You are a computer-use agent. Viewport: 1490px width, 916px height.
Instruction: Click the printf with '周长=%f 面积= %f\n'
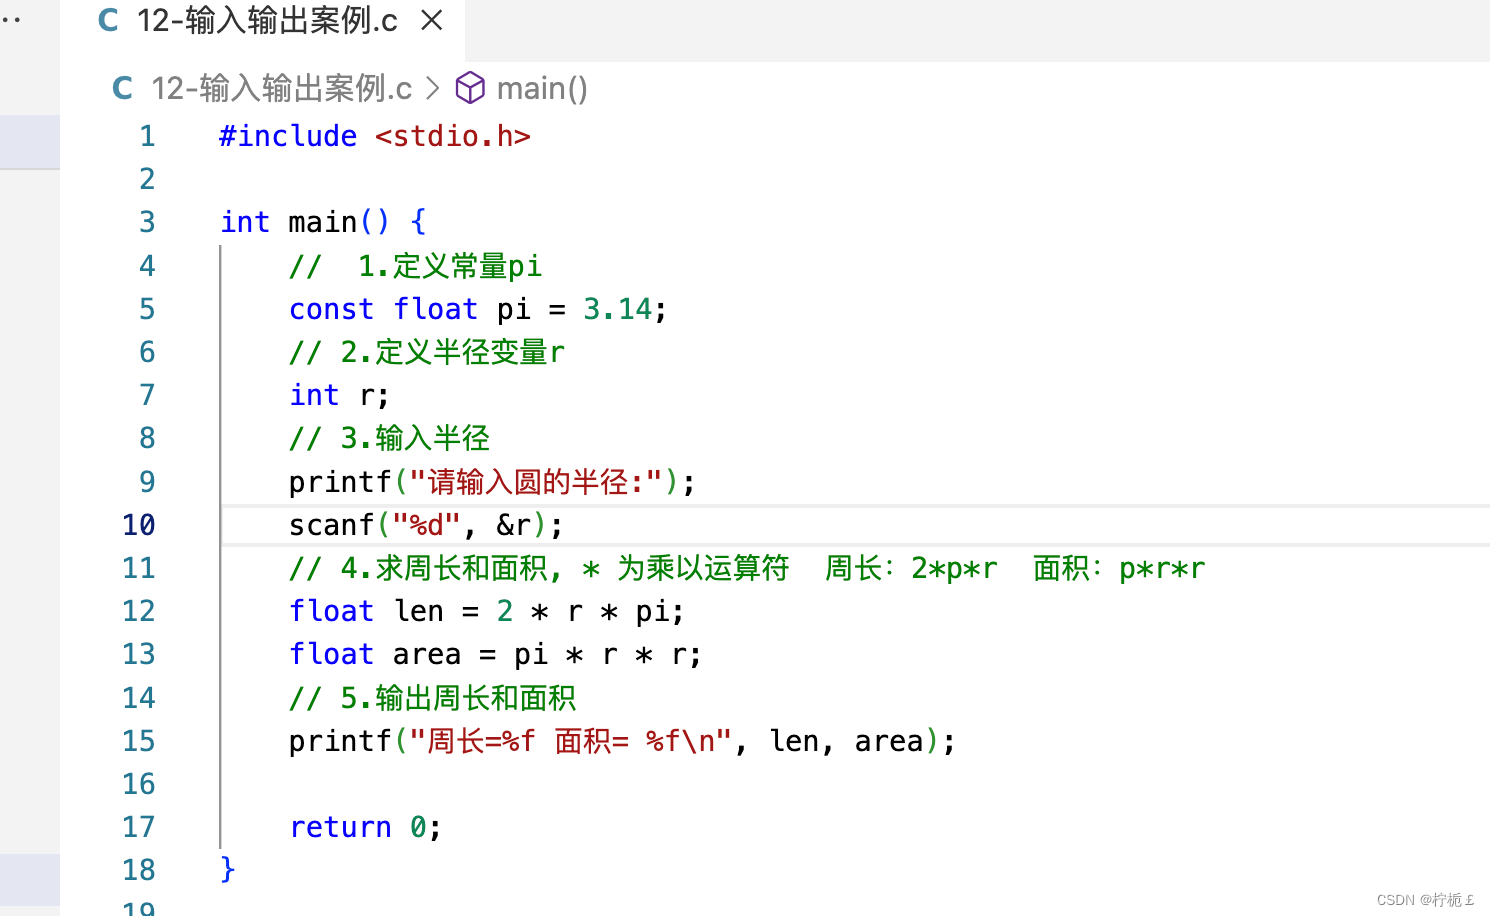coord(622,741)
